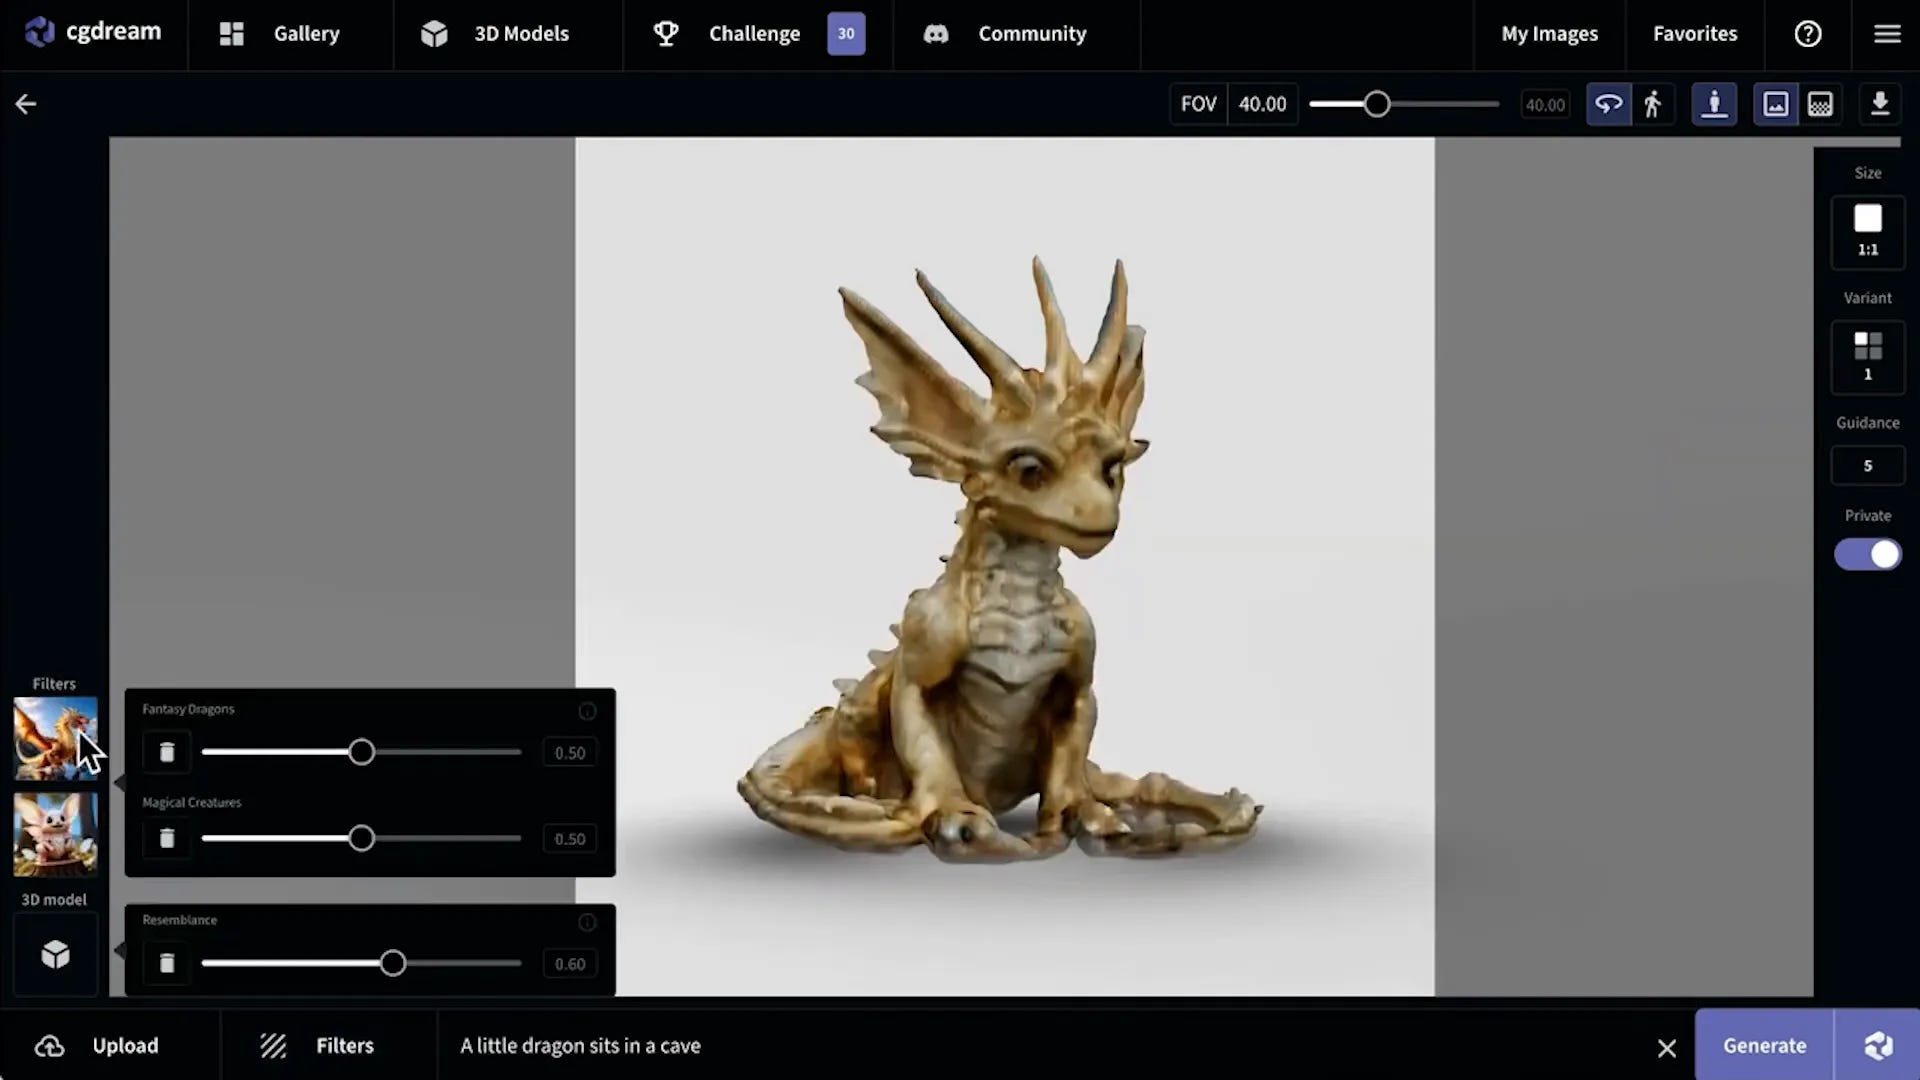This screenshot has width=1920, height=1080.
Task: Open the Size 1:1 aspect ratio option
Action: click(x=1867, y=232)
